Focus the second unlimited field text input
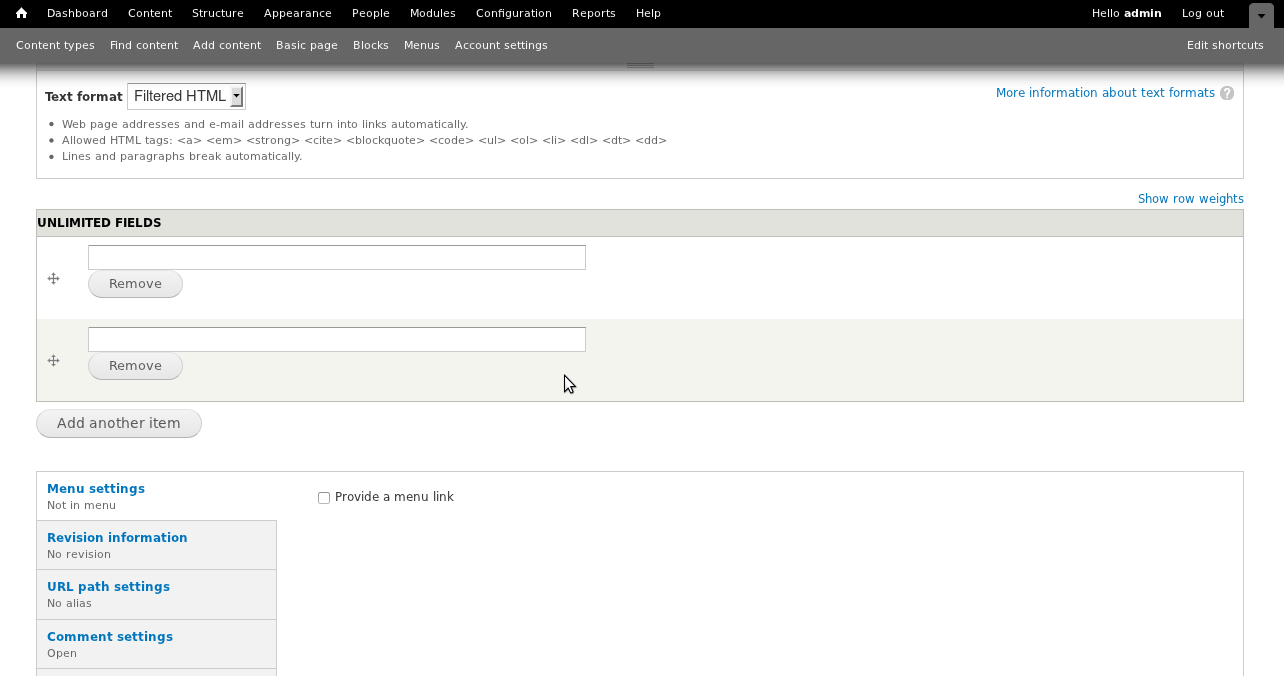 [337, 339]
